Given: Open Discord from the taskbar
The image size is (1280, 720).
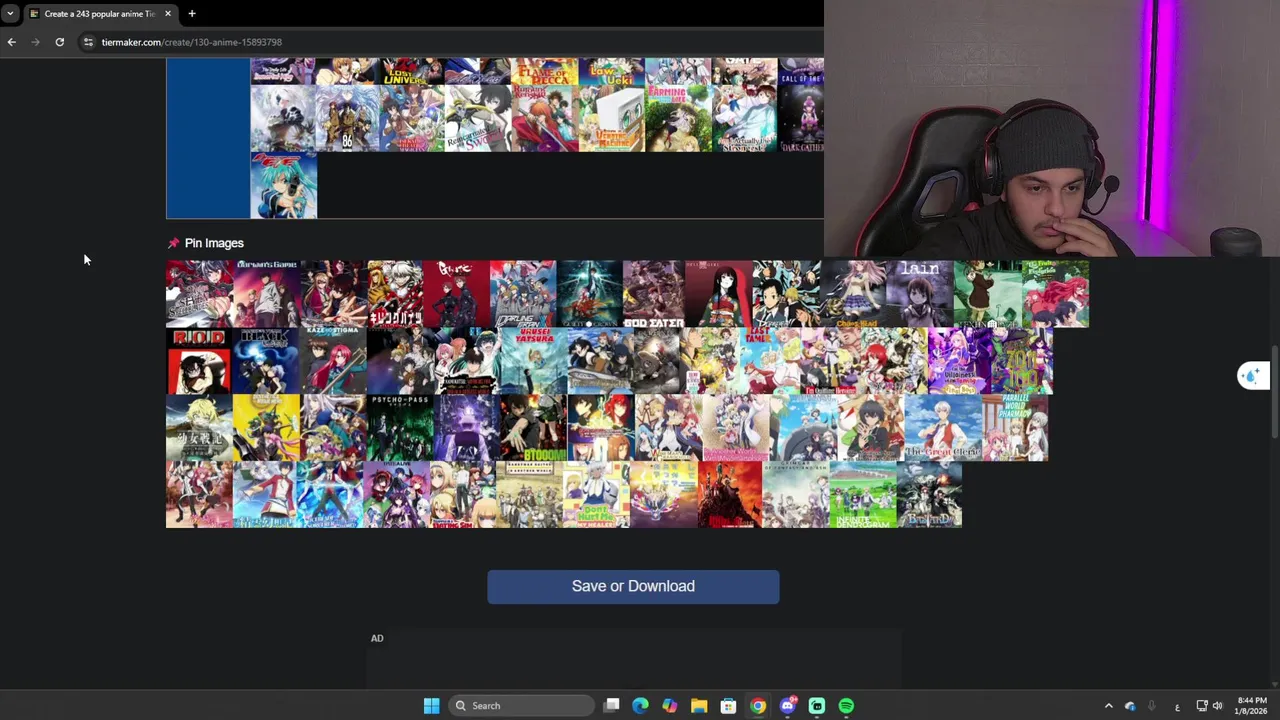Looking at the screenshot, I should point(787,706).
